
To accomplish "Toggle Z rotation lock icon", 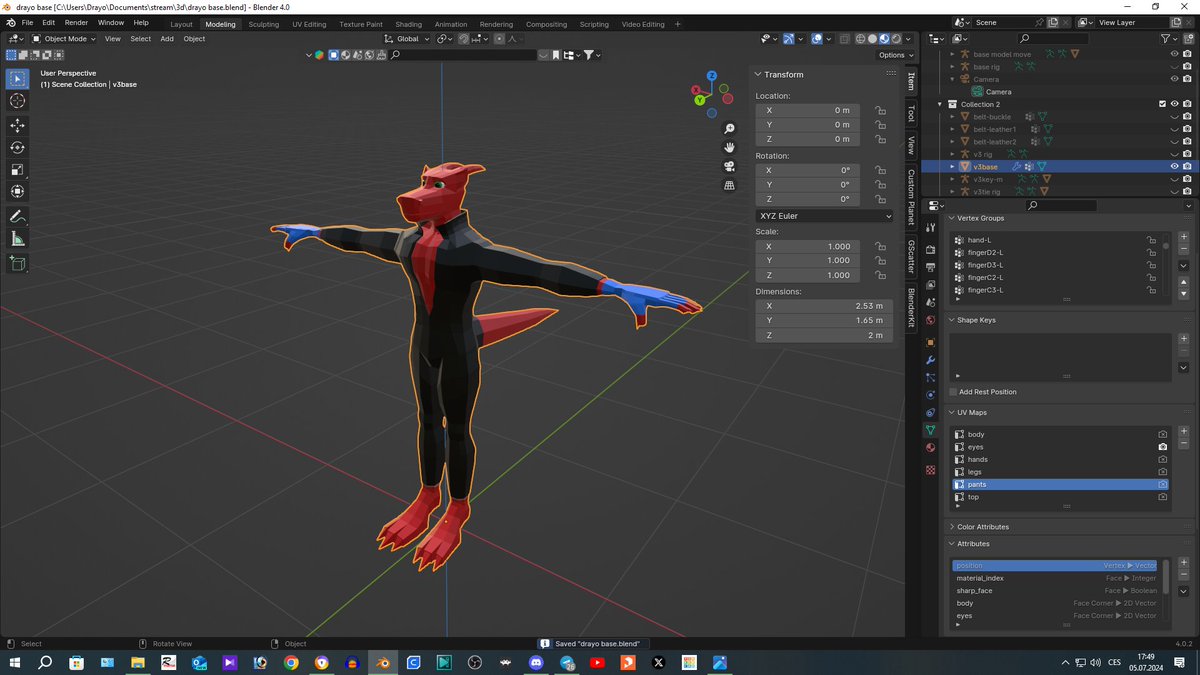I will click(x=880, y=199).
